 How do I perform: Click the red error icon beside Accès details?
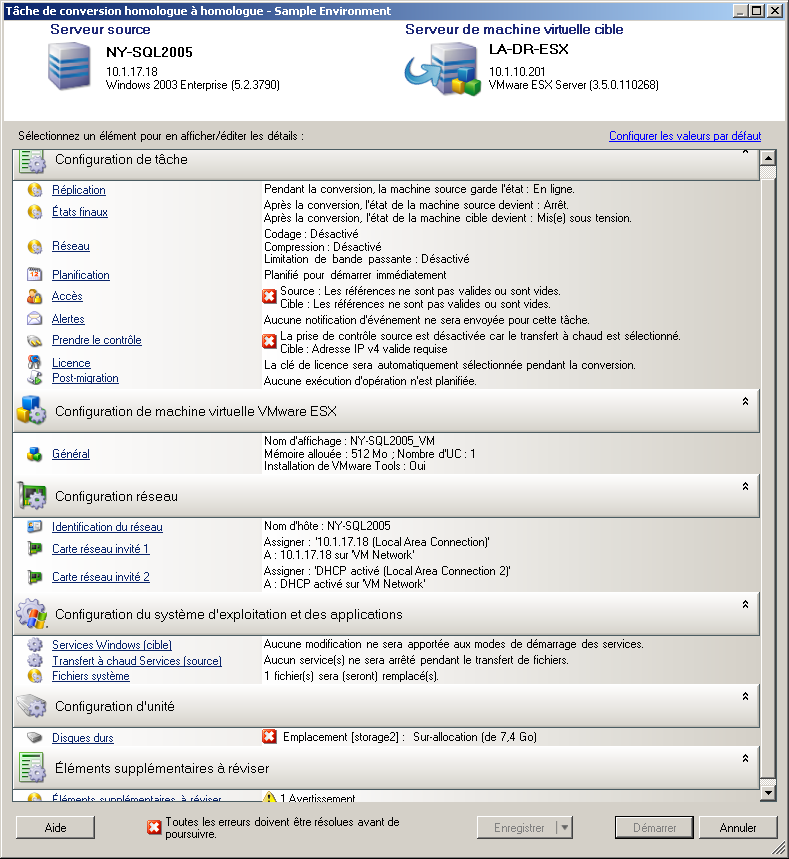269,297
